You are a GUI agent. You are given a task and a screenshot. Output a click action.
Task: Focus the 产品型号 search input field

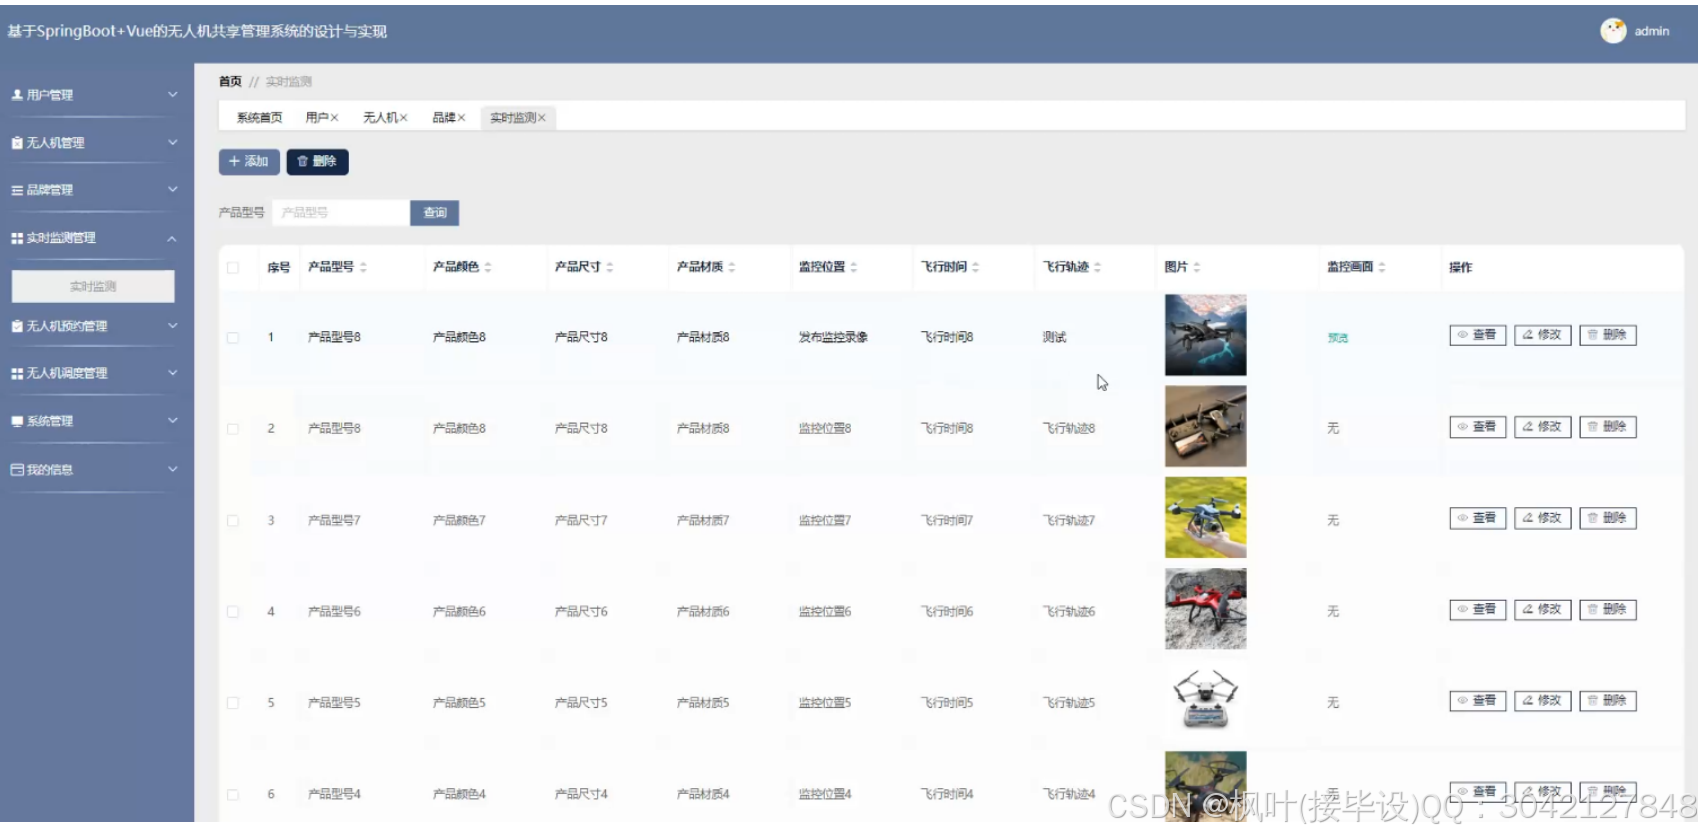341,213
